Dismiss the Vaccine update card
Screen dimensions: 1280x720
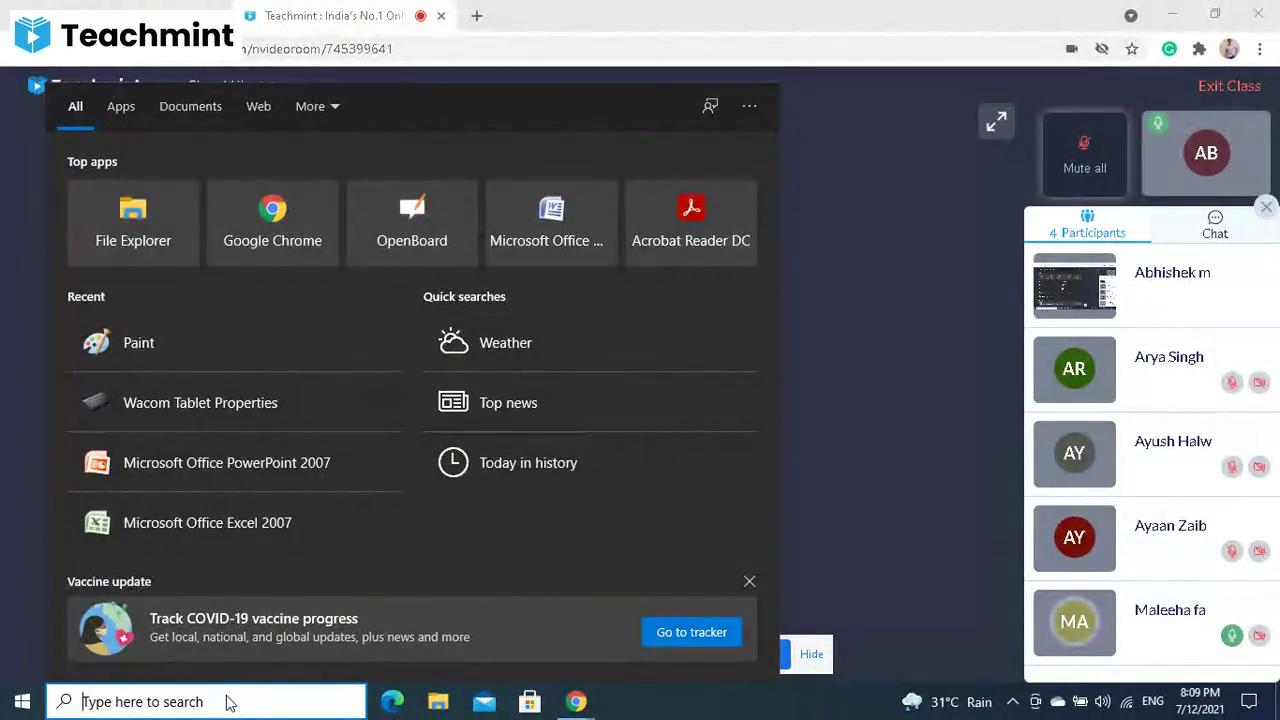coord(749,581)
